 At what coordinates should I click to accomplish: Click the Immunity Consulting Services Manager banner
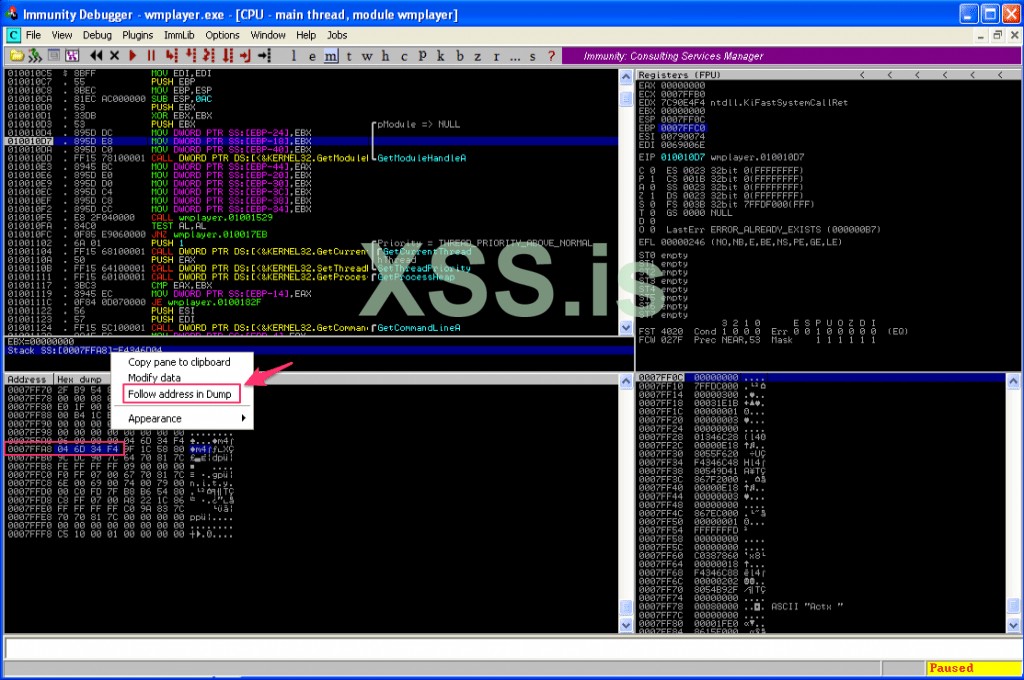point(791,56)
